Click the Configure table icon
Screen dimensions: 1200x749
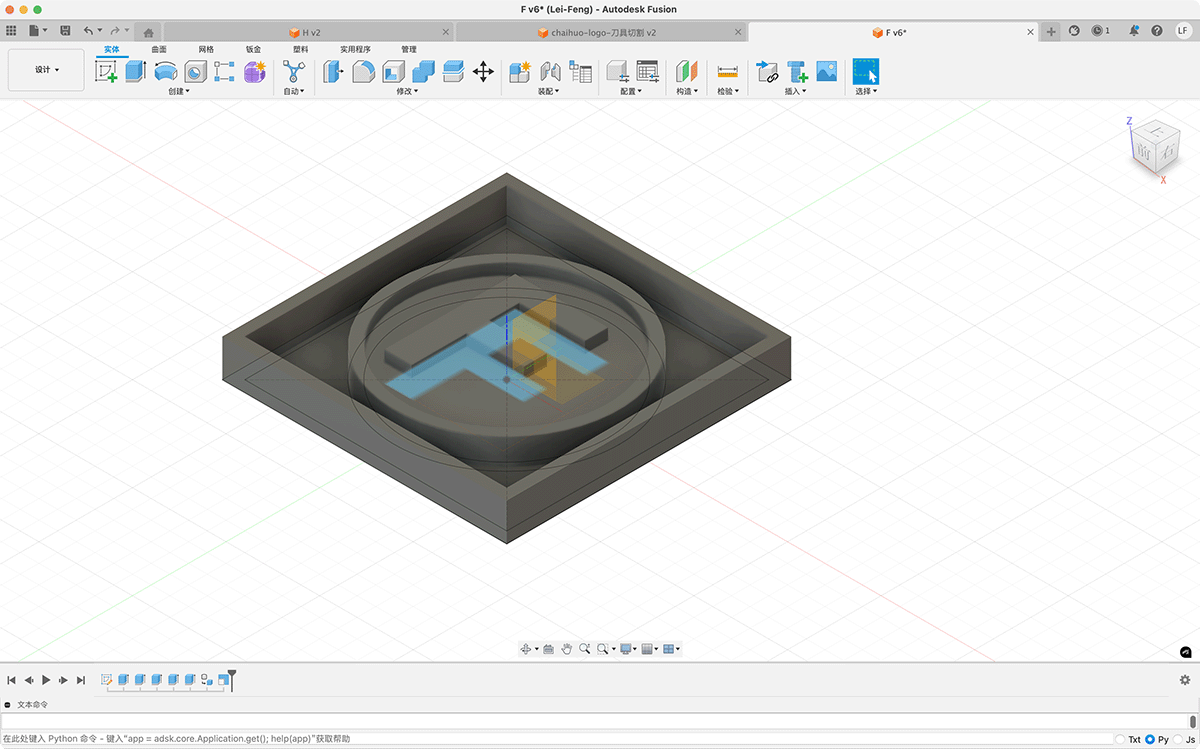[648, 71]
